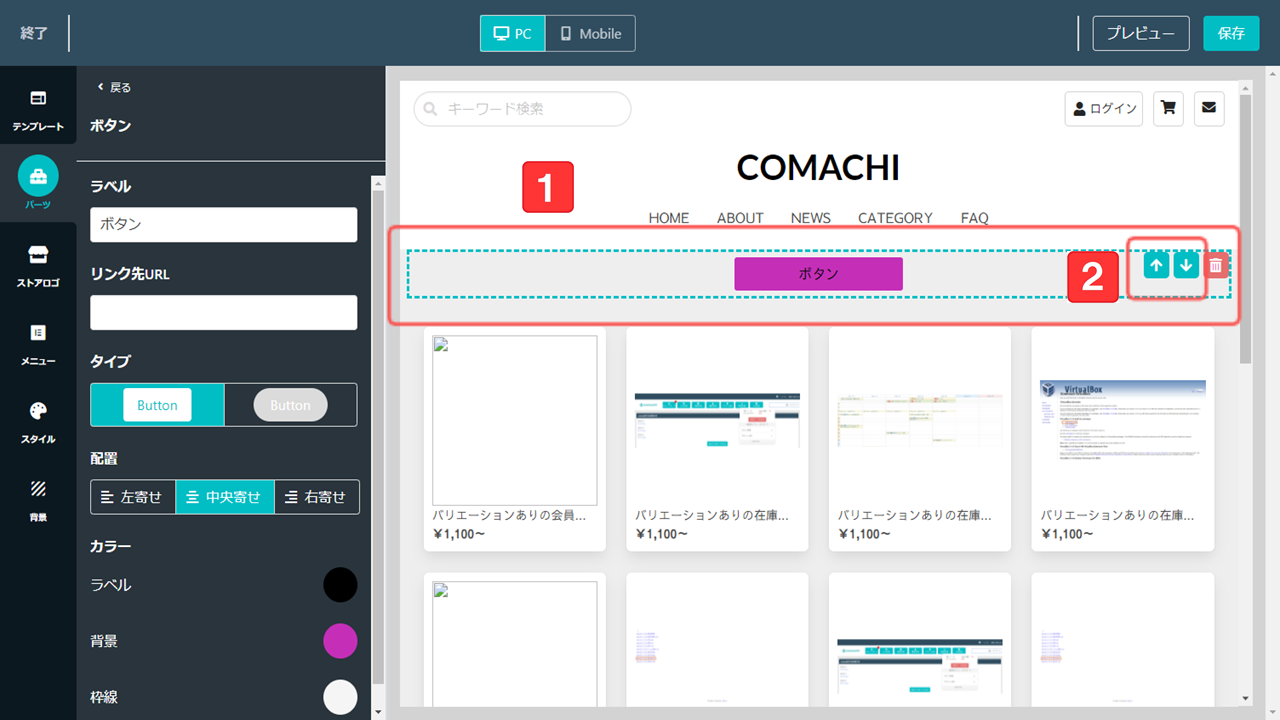1280x720 pixels.
Task: Open the black ラベル color swatch
Action: [x=340, y=585]
